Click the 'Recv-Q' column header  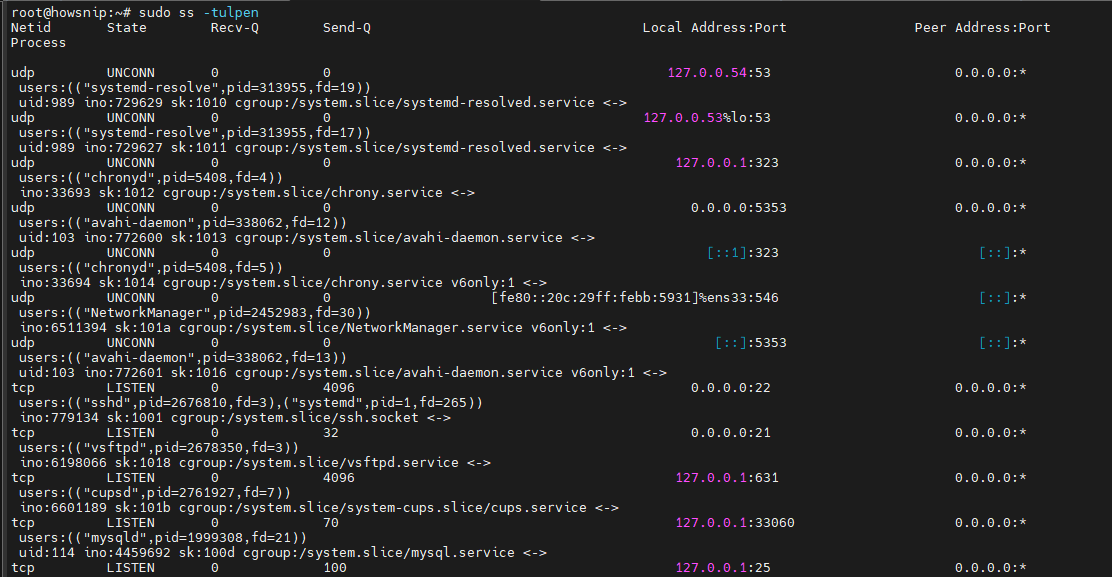[x=235, y=28]
